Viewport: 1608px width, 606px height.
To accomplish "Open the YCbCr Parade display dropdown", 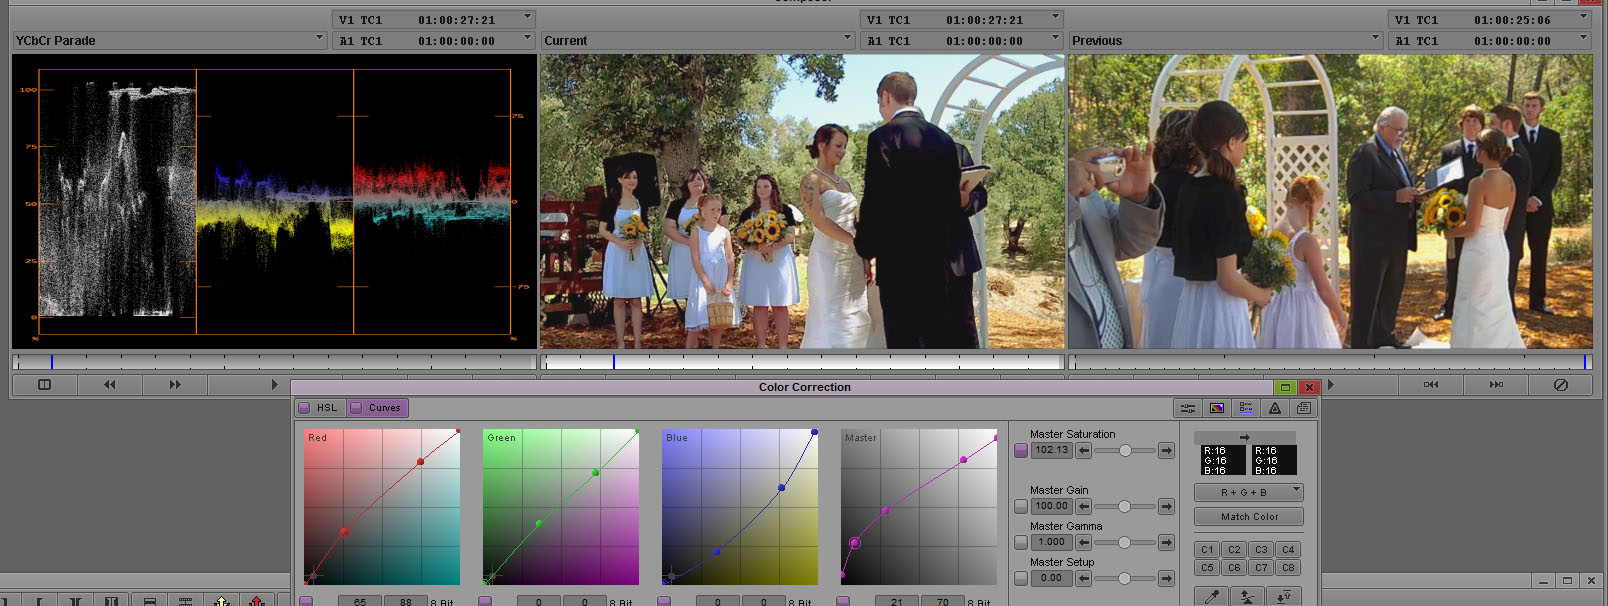I will (170, 40).
